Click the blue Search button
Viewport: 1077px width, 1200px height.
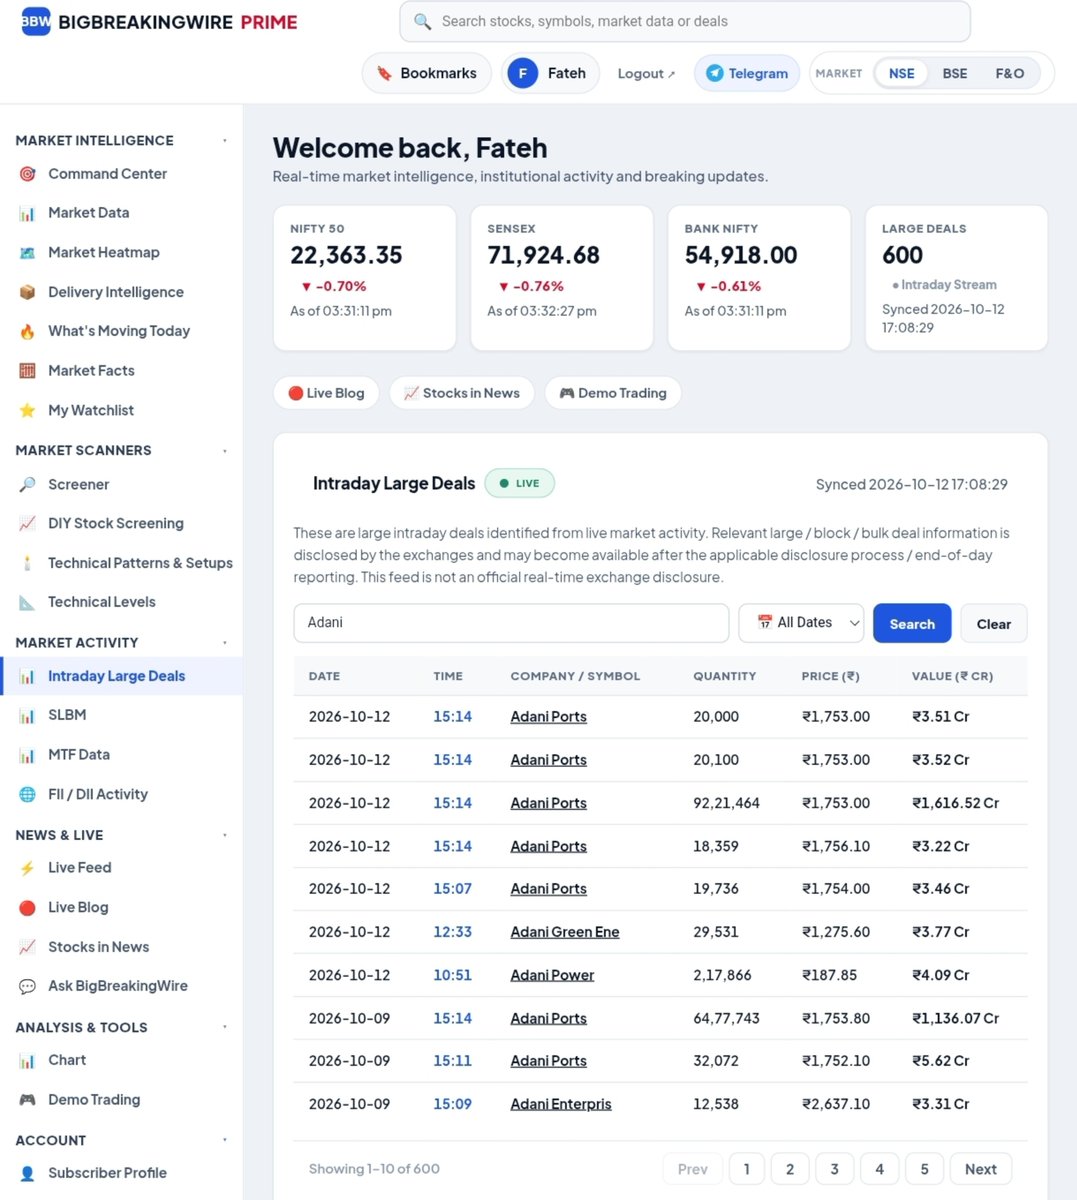coord(912,624)
